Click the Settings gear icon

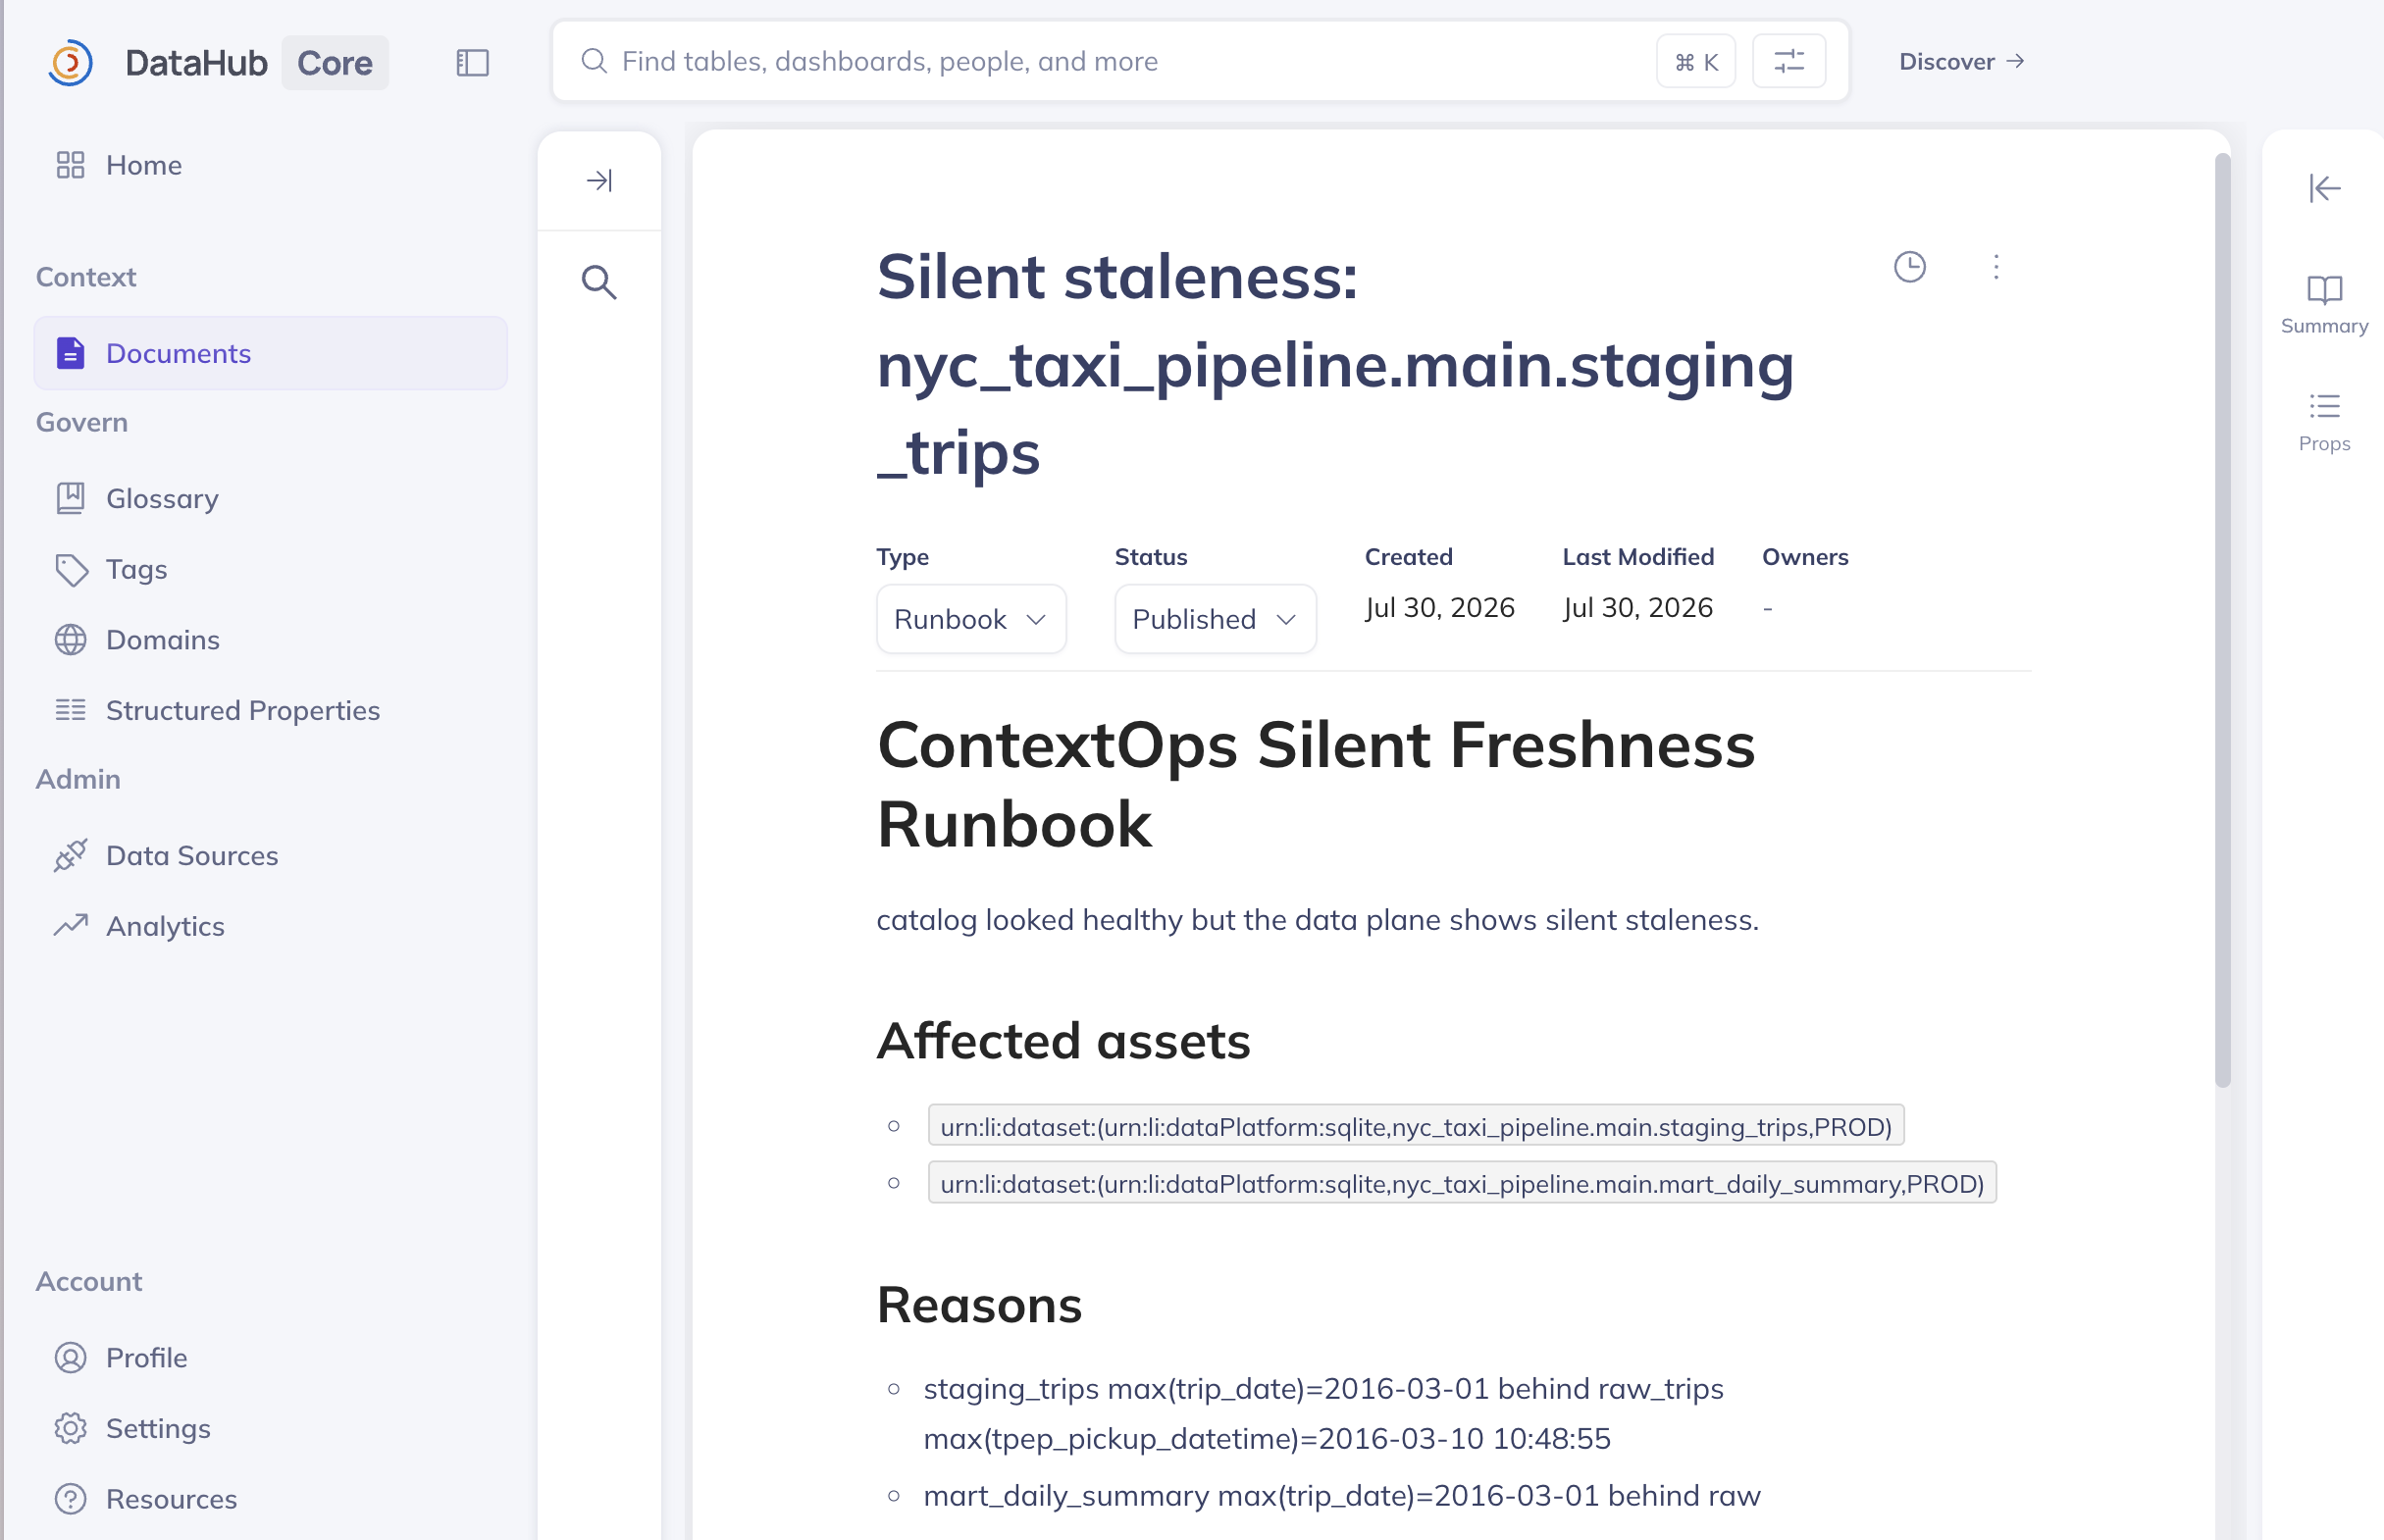click(70, 1428)
